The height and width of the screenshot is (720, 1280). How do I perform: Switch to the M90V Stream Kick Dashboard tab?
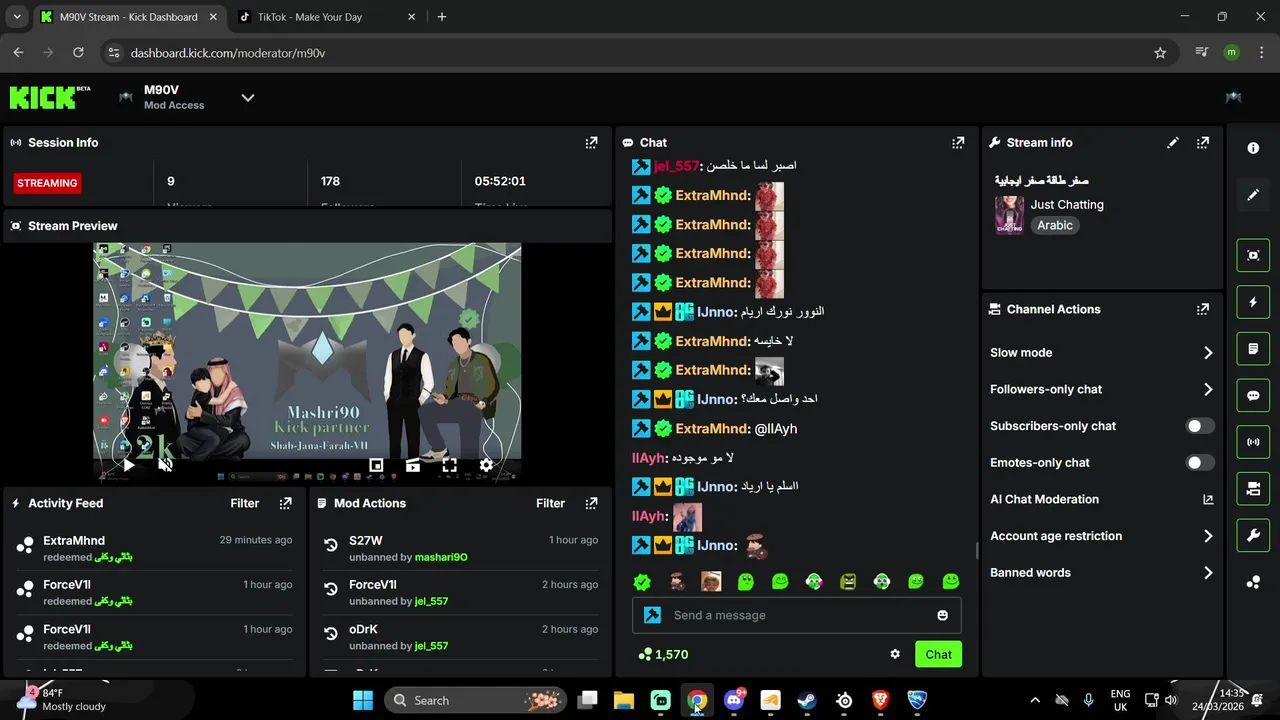130,17
